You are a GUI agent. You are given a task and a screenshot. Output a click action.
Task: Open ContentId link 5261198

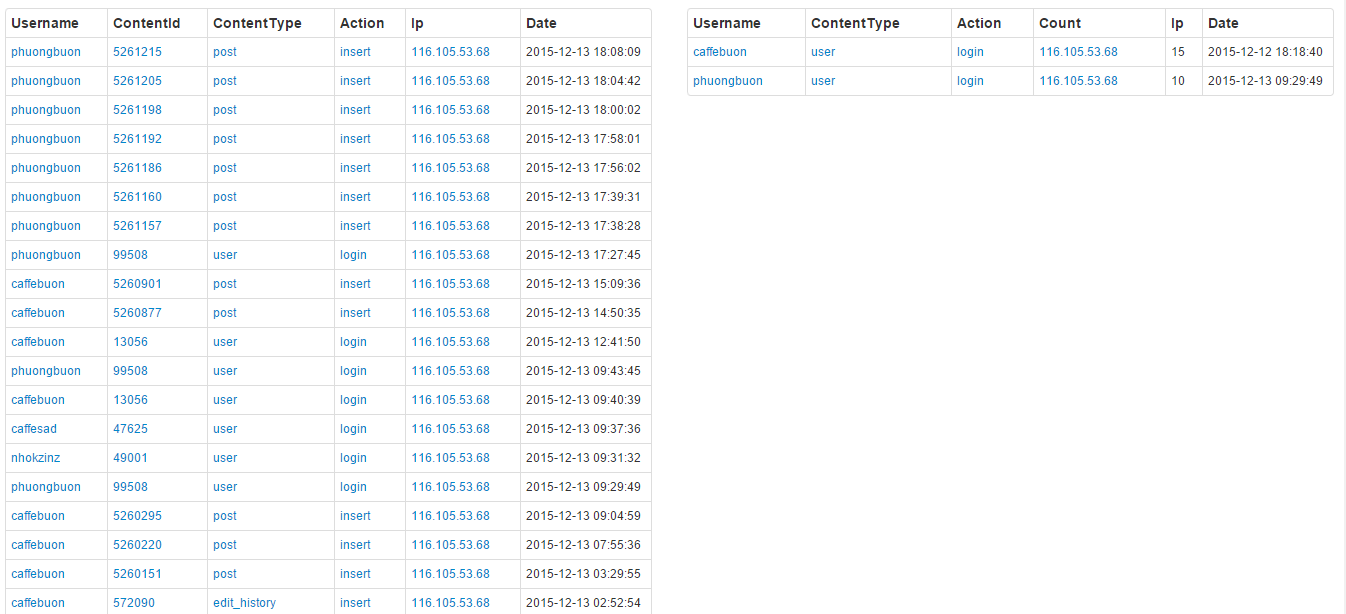pos(137,110)
